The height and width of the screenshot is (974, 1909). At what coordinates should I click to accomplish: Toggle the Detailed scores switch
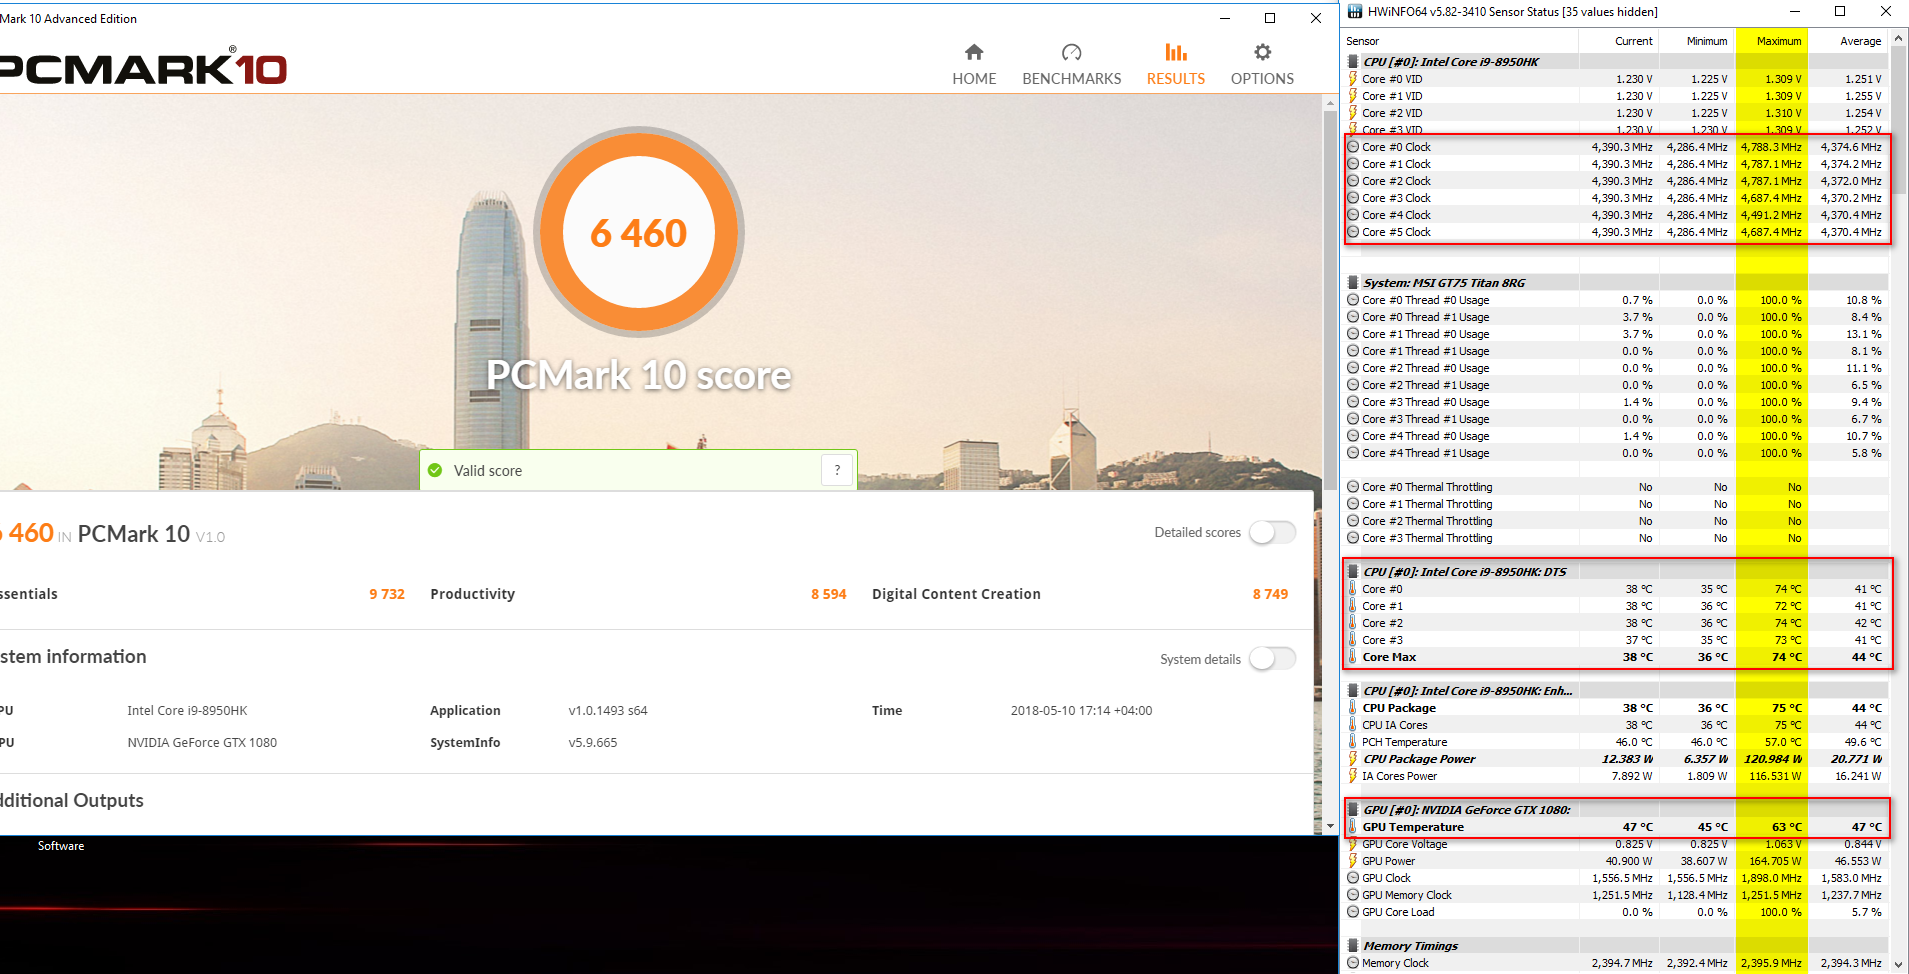click(1272, 532)
